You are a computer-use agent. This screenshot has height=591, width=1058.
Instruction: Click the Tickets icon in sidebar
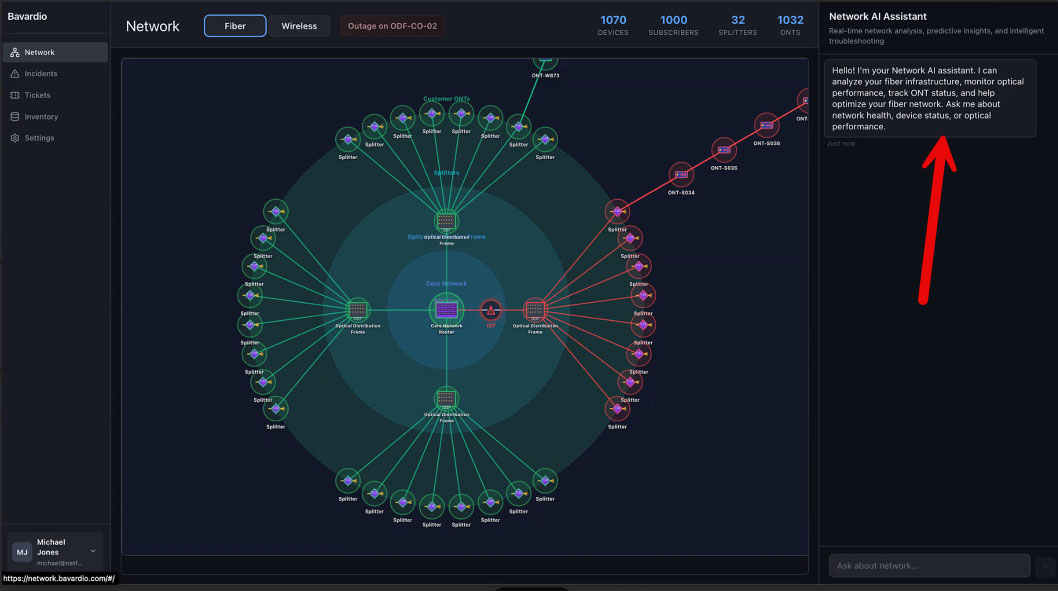click(x=15, y=95)
